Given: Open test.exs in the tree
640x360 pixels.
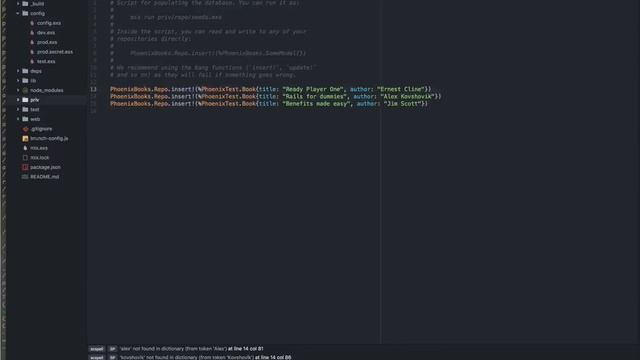Looking at the screenshot, I should pyautogui.click(x=46, y=62).
